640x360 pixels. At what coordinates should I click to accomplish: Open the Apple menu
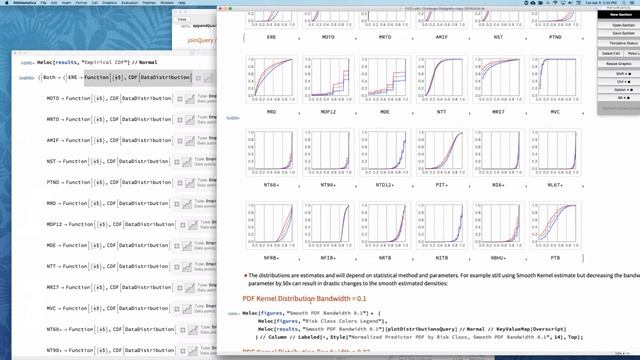[x=6, y=2]
